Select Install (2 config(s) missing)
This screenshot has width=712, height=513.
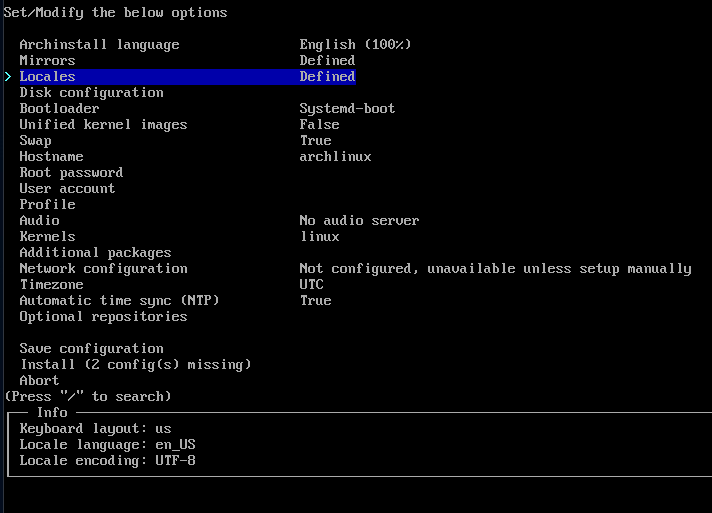[136, 365]
